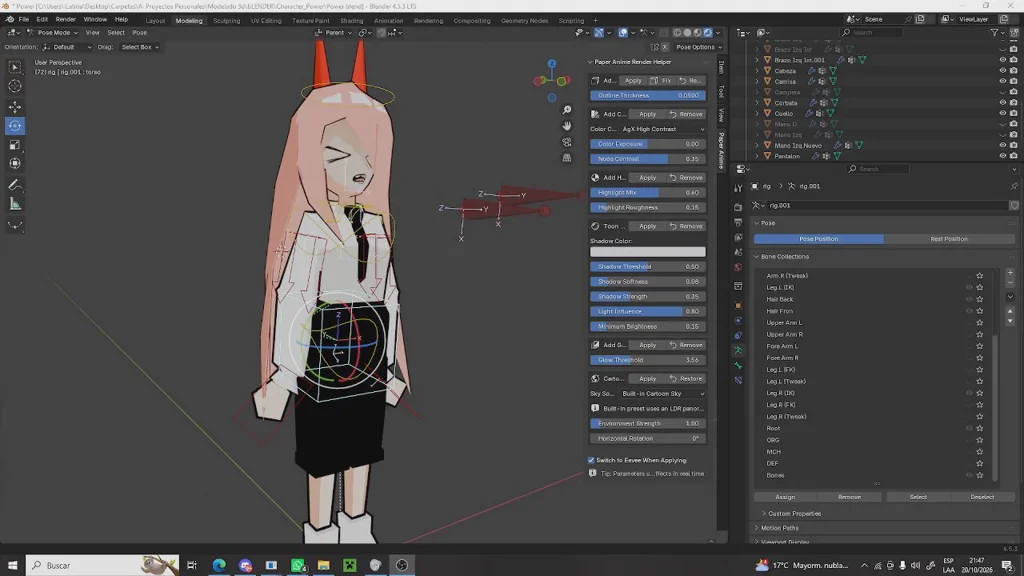Screen dimensions: 1024x576
Task: Activate the Scale tool
Action: click(15, 145)
